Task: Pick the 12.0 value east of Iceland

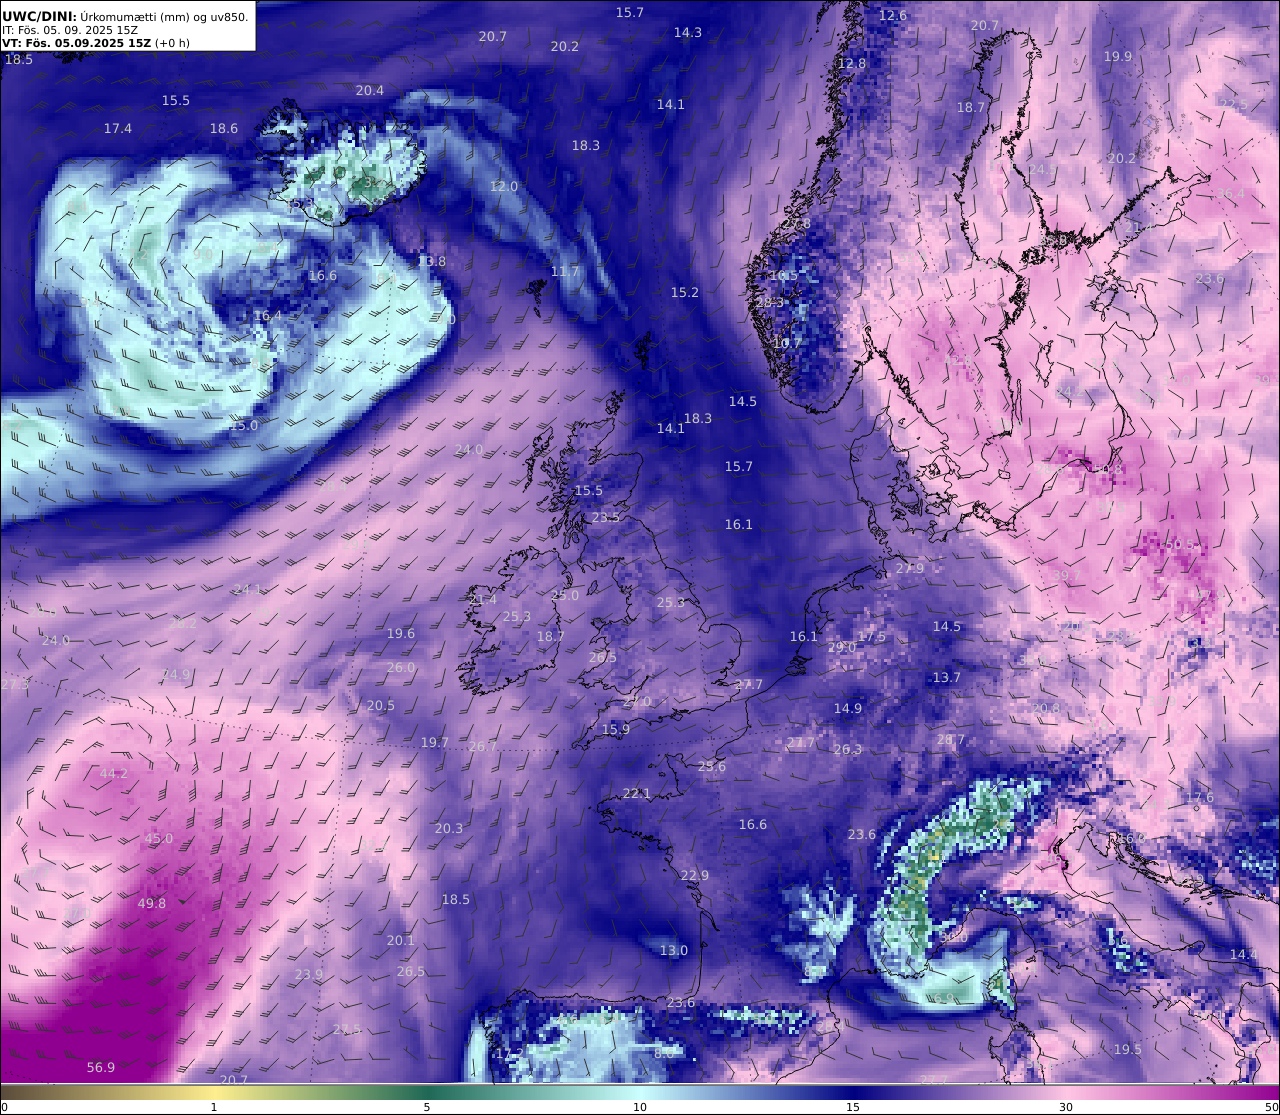Action: point(504,186)
